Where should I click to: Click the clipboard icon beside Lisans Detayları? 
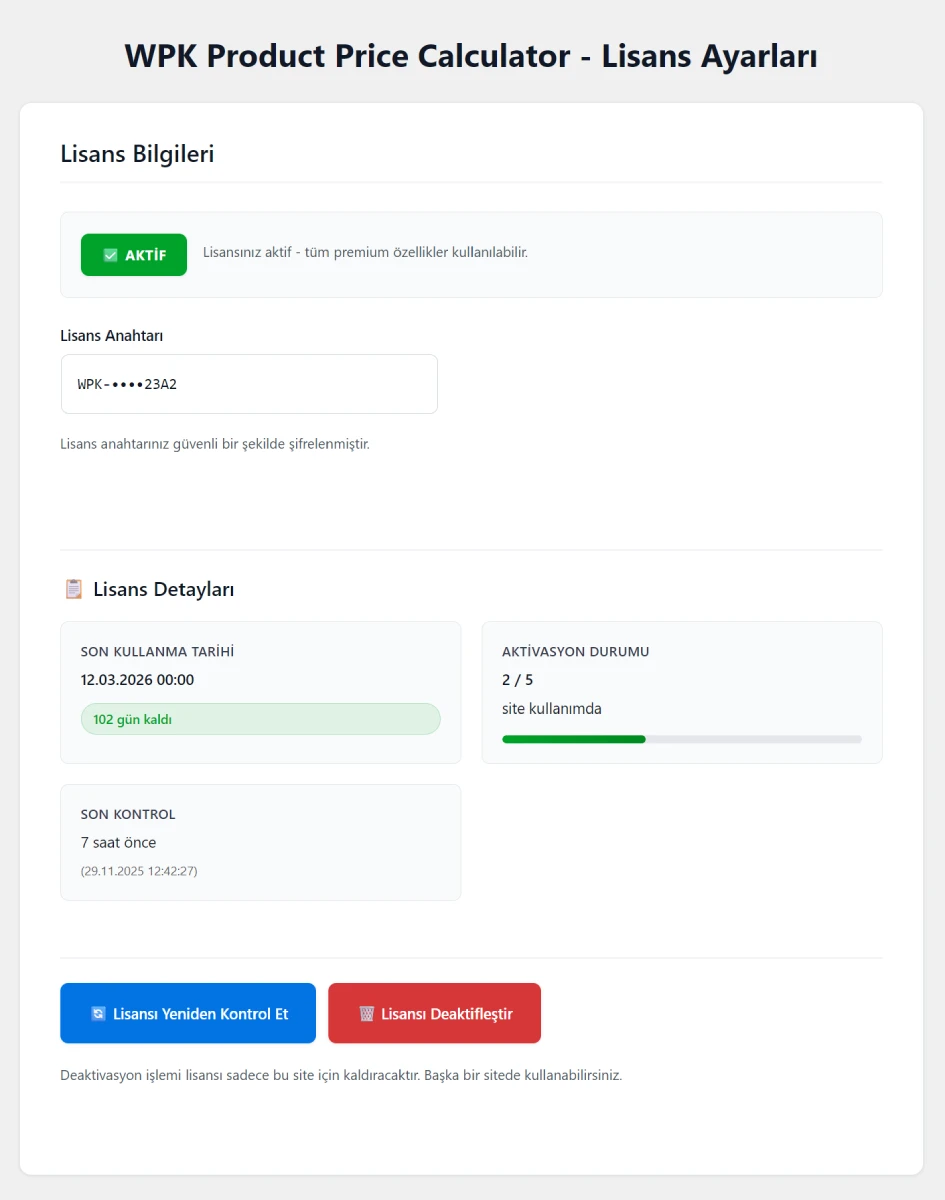tap(74, 589)
